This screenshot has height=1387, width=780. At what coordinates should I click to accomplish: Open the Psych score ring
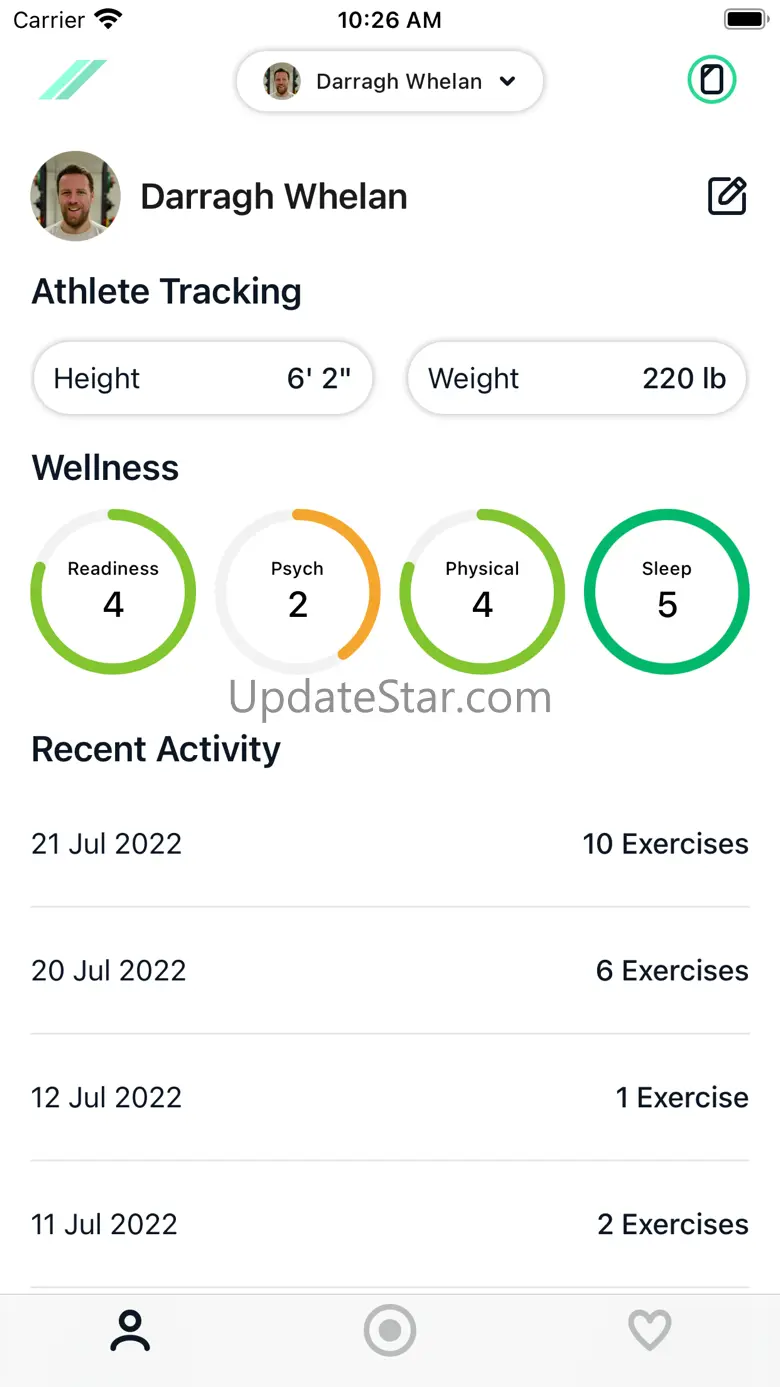[x=298, y=592]
